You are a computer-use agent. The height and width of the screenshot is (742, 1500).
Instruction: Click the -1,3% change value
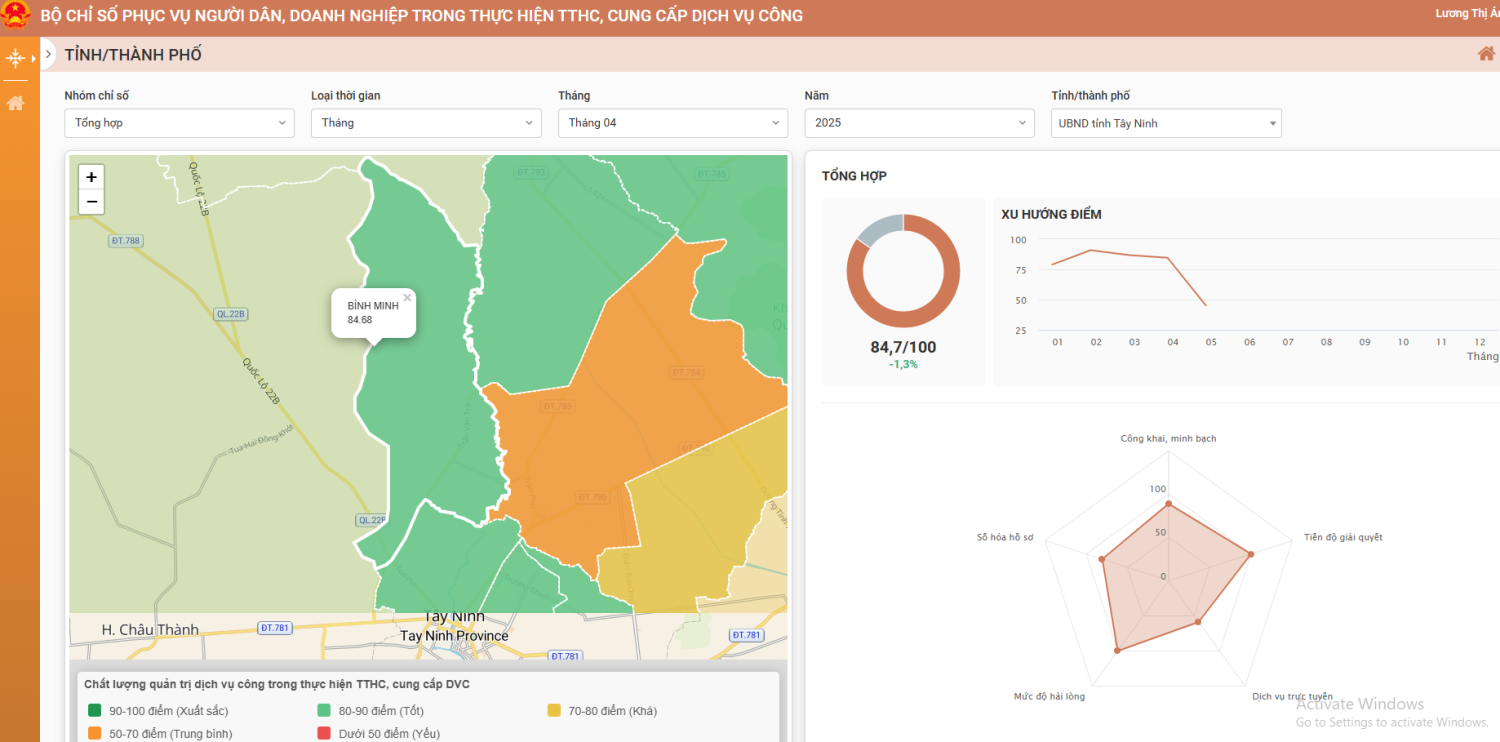[903, 365]
